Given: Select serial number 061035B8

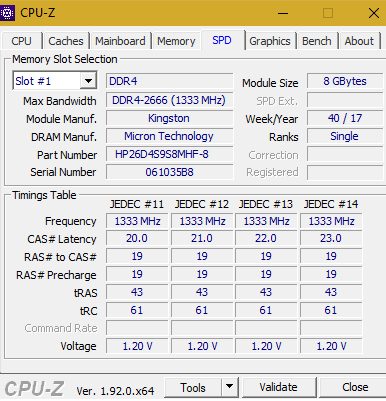Looking at the screenshot, I should pyautogui.click(x=169, y=172).
